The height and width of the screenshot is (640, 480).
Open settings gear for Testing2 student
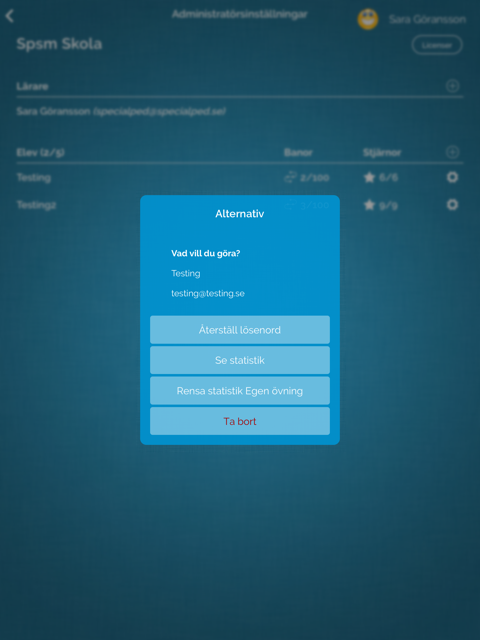[452, 204]
